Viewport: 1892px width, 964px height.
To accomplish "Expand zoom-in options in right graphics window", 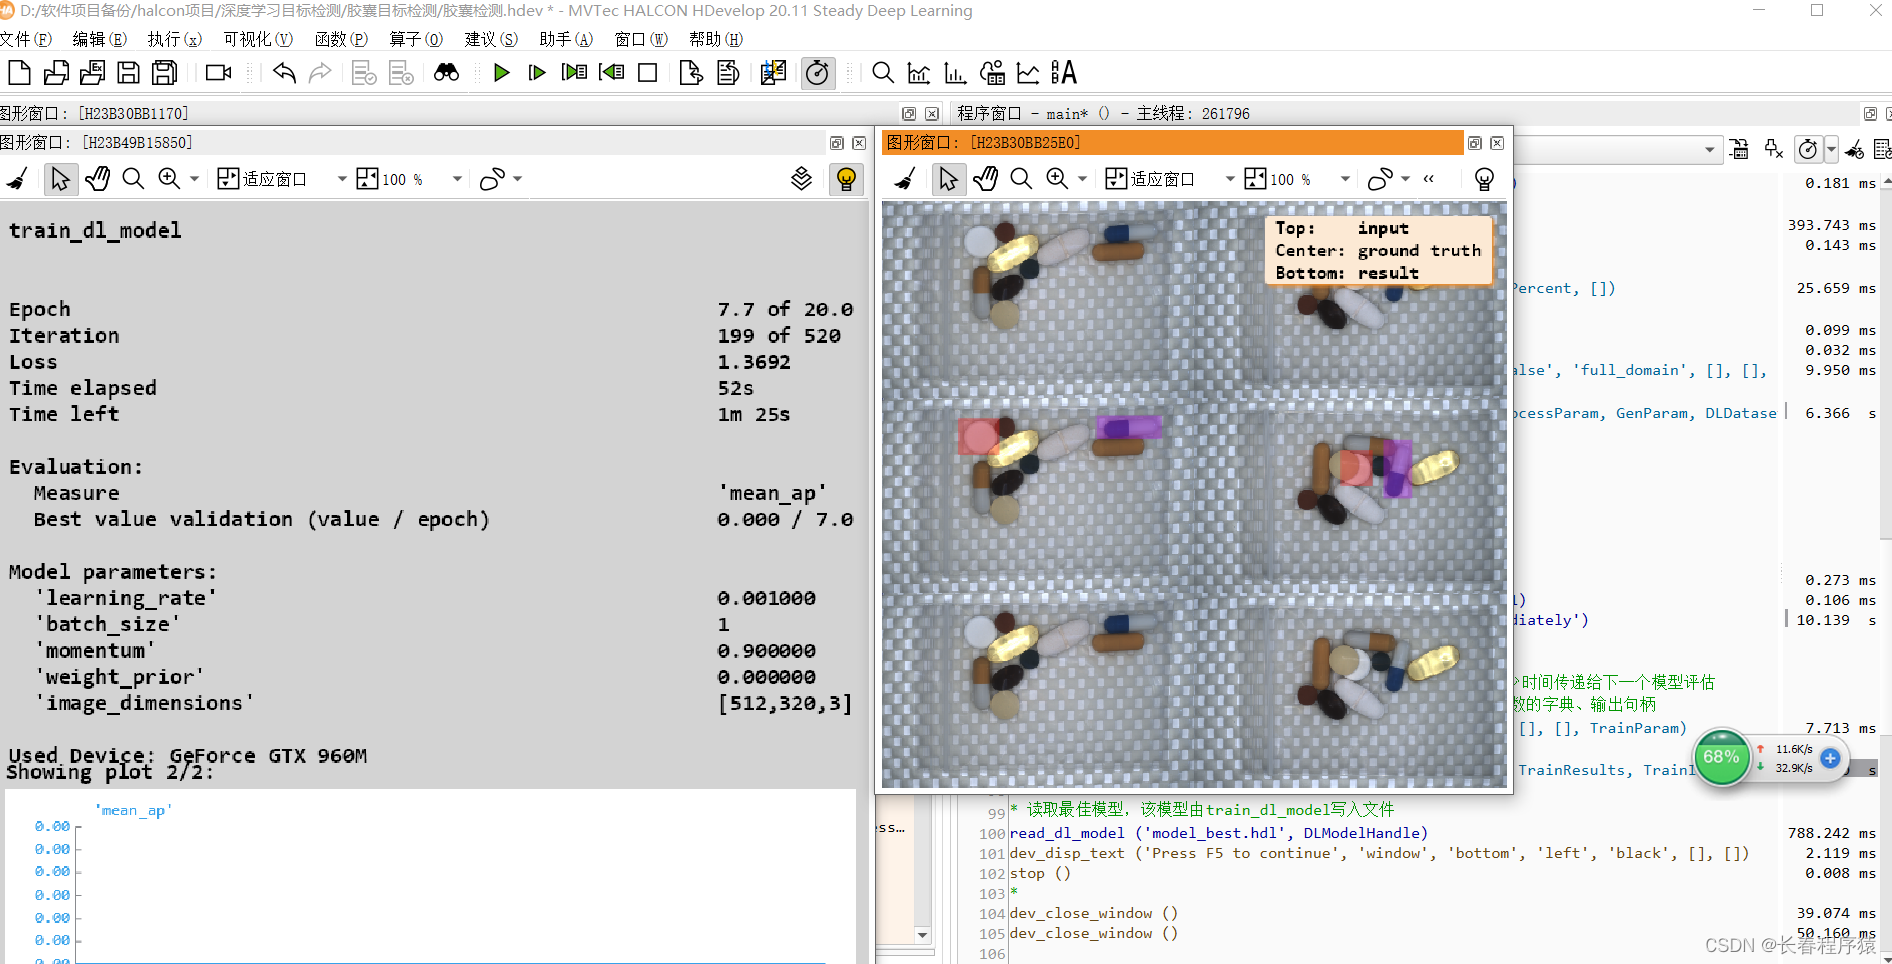I will tap(1082, 179).
